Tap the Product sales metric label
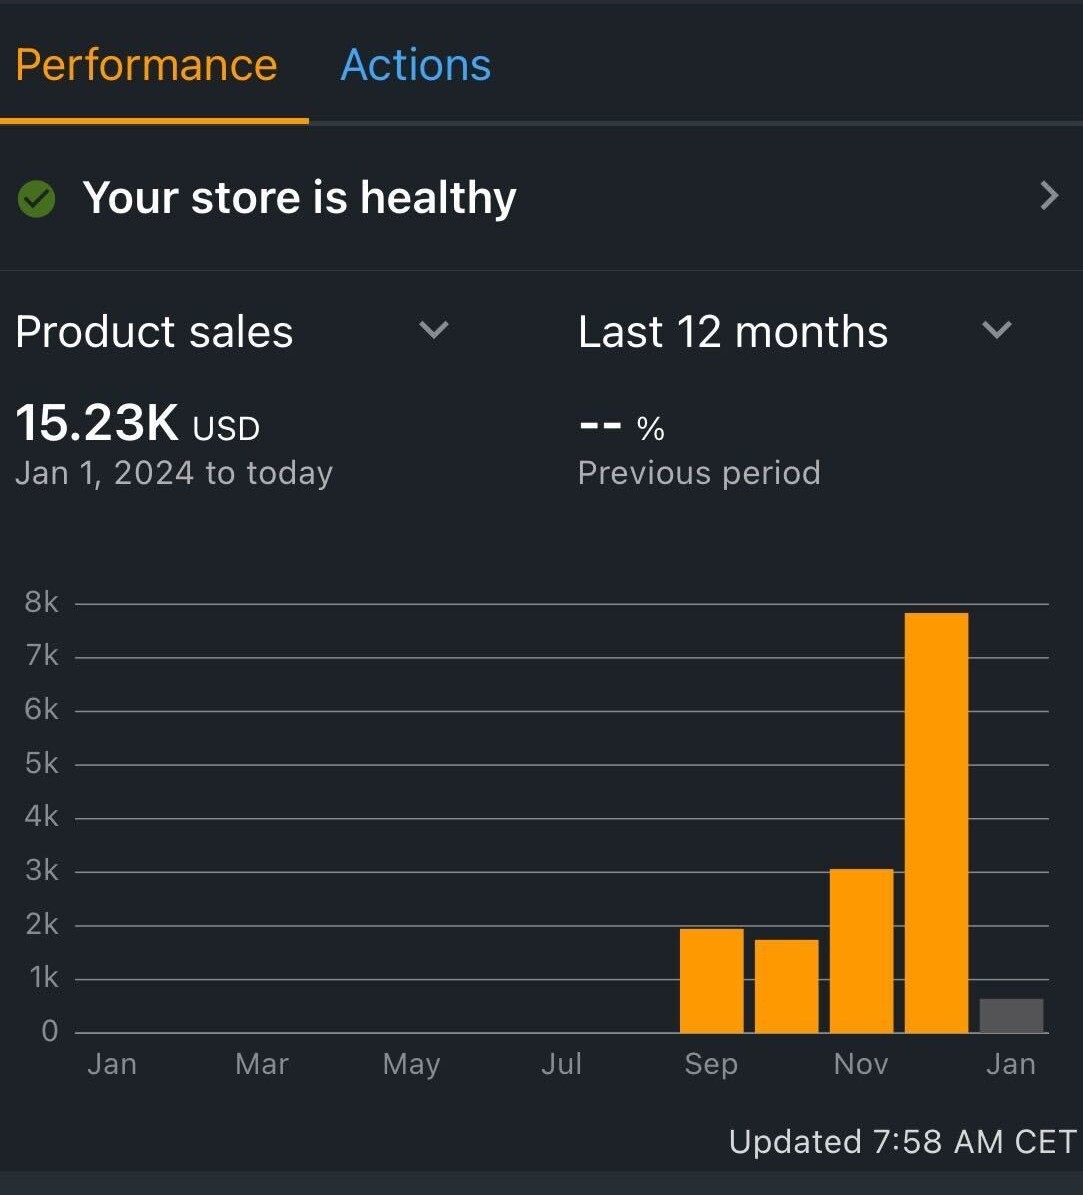 (x=154, y=332)
